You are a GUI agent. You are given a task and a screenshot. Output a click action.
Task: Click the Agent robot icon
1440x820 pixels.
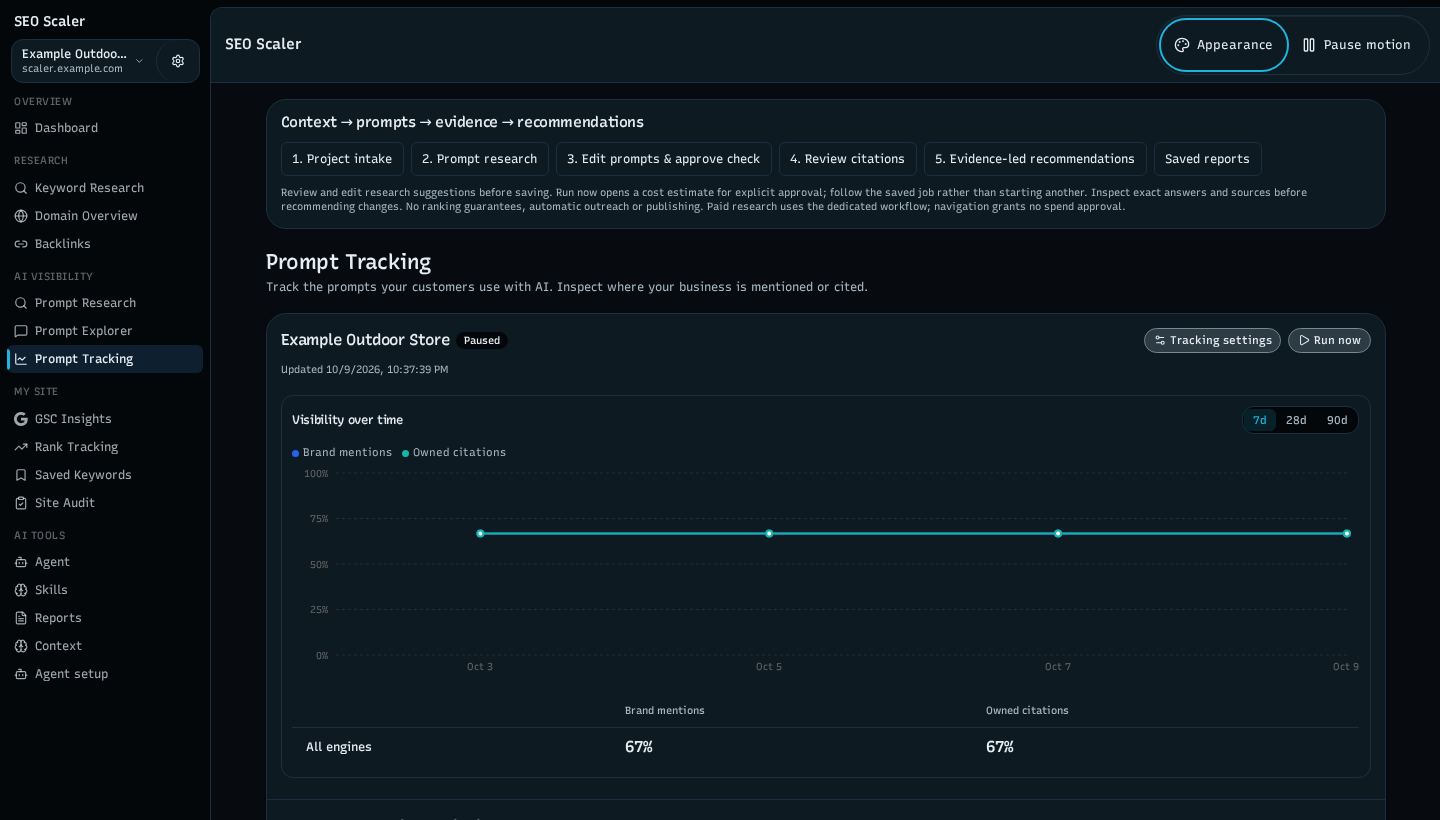(x=21, y=562)
